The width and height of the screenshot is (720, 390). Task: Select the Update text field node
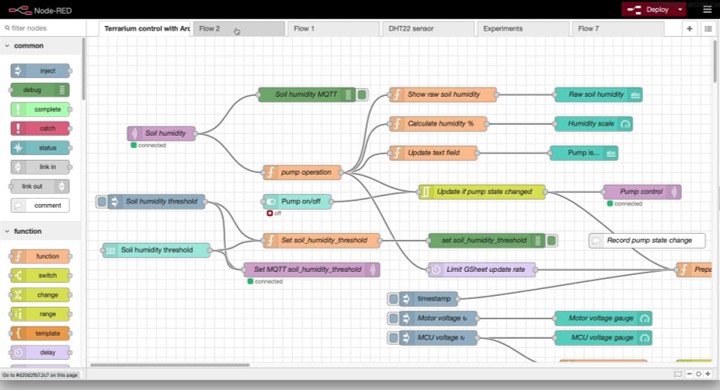click(433, 153)
